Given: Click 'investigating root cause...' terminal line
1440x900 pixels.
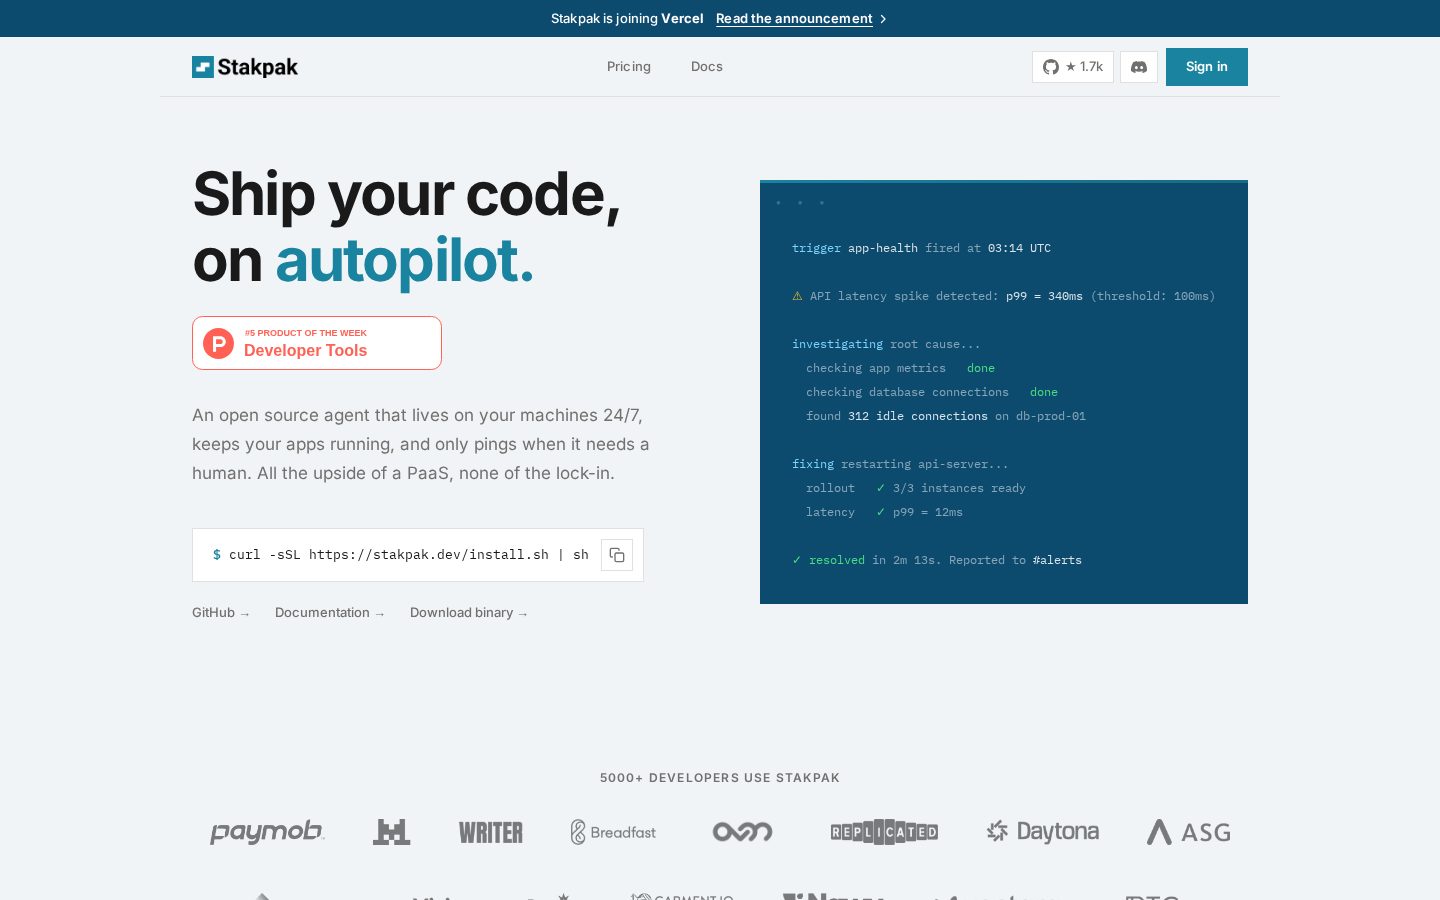Looking at the screenshot, I should coord(886,344).
